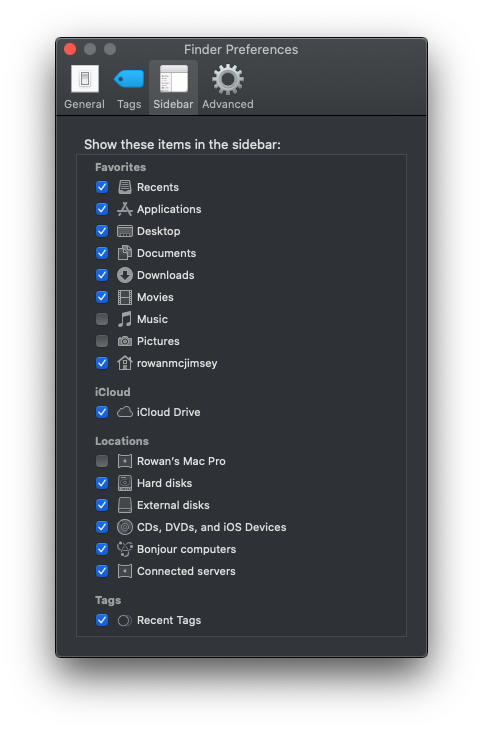Disable the Hard disks checkbox
This screenshot has height=731, width=483.
[x=102, y=483]
